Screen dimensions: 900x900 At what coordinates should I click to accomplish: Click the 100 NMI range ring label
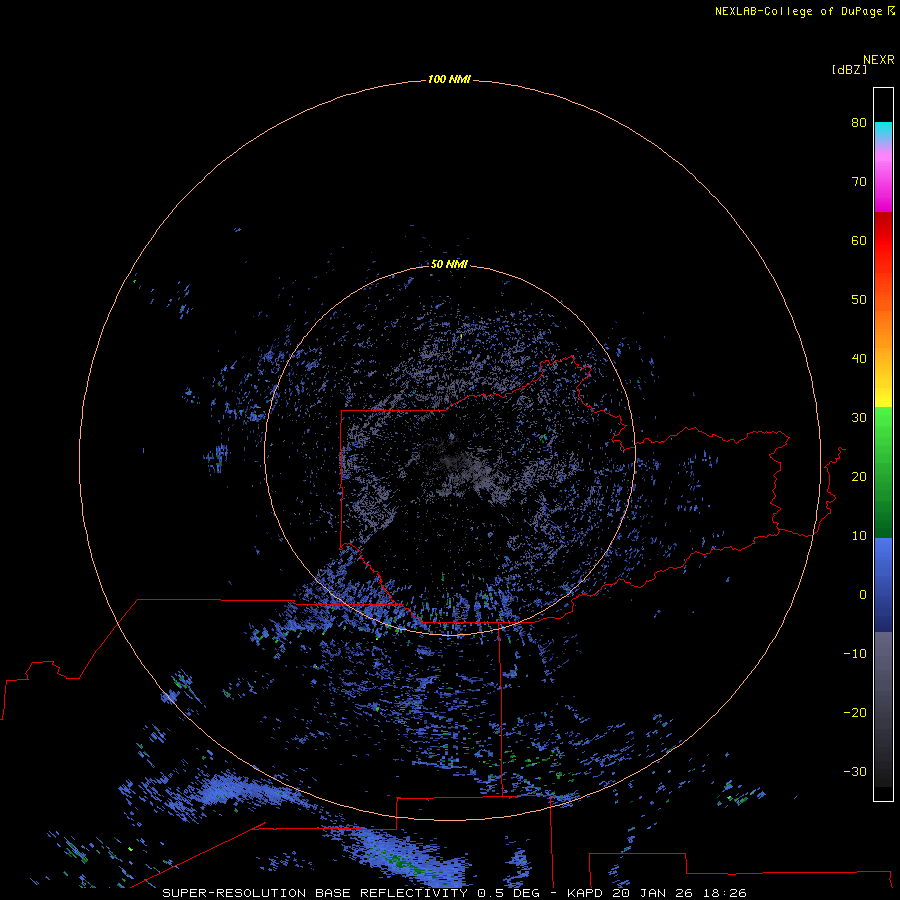tap(449, 79)
